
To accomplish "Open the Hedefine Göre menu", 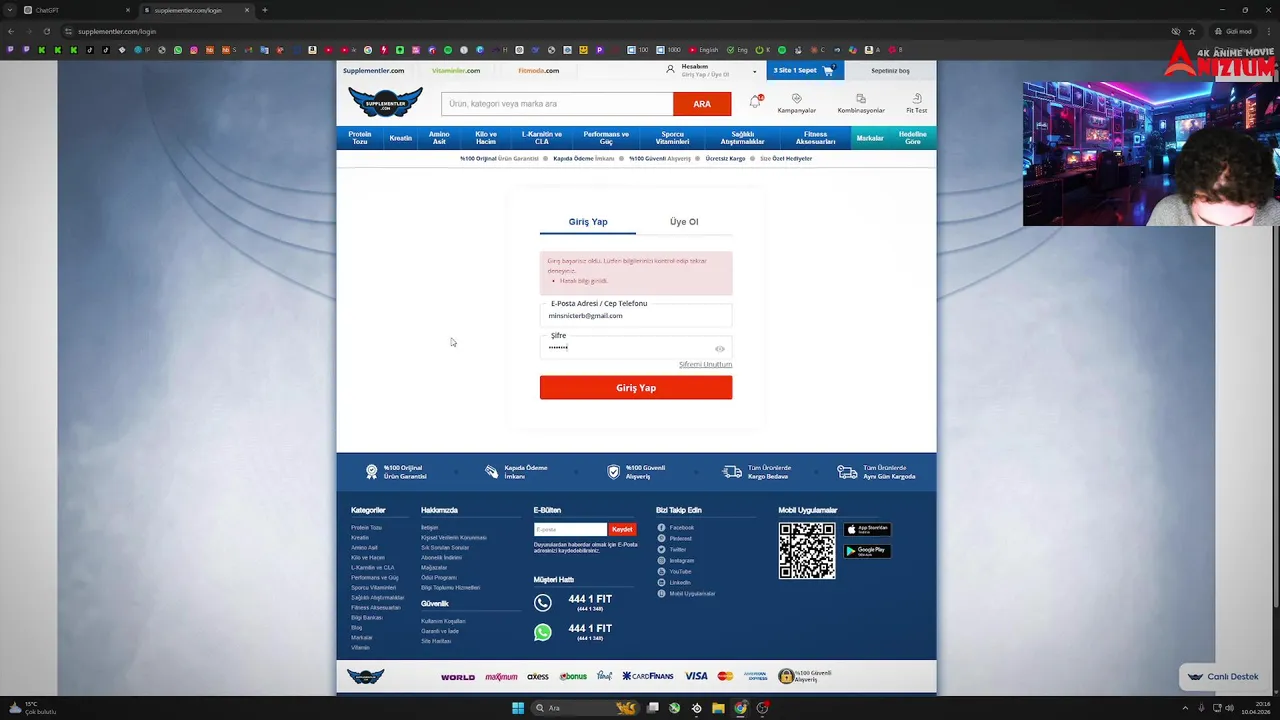I will pos(912,138).
